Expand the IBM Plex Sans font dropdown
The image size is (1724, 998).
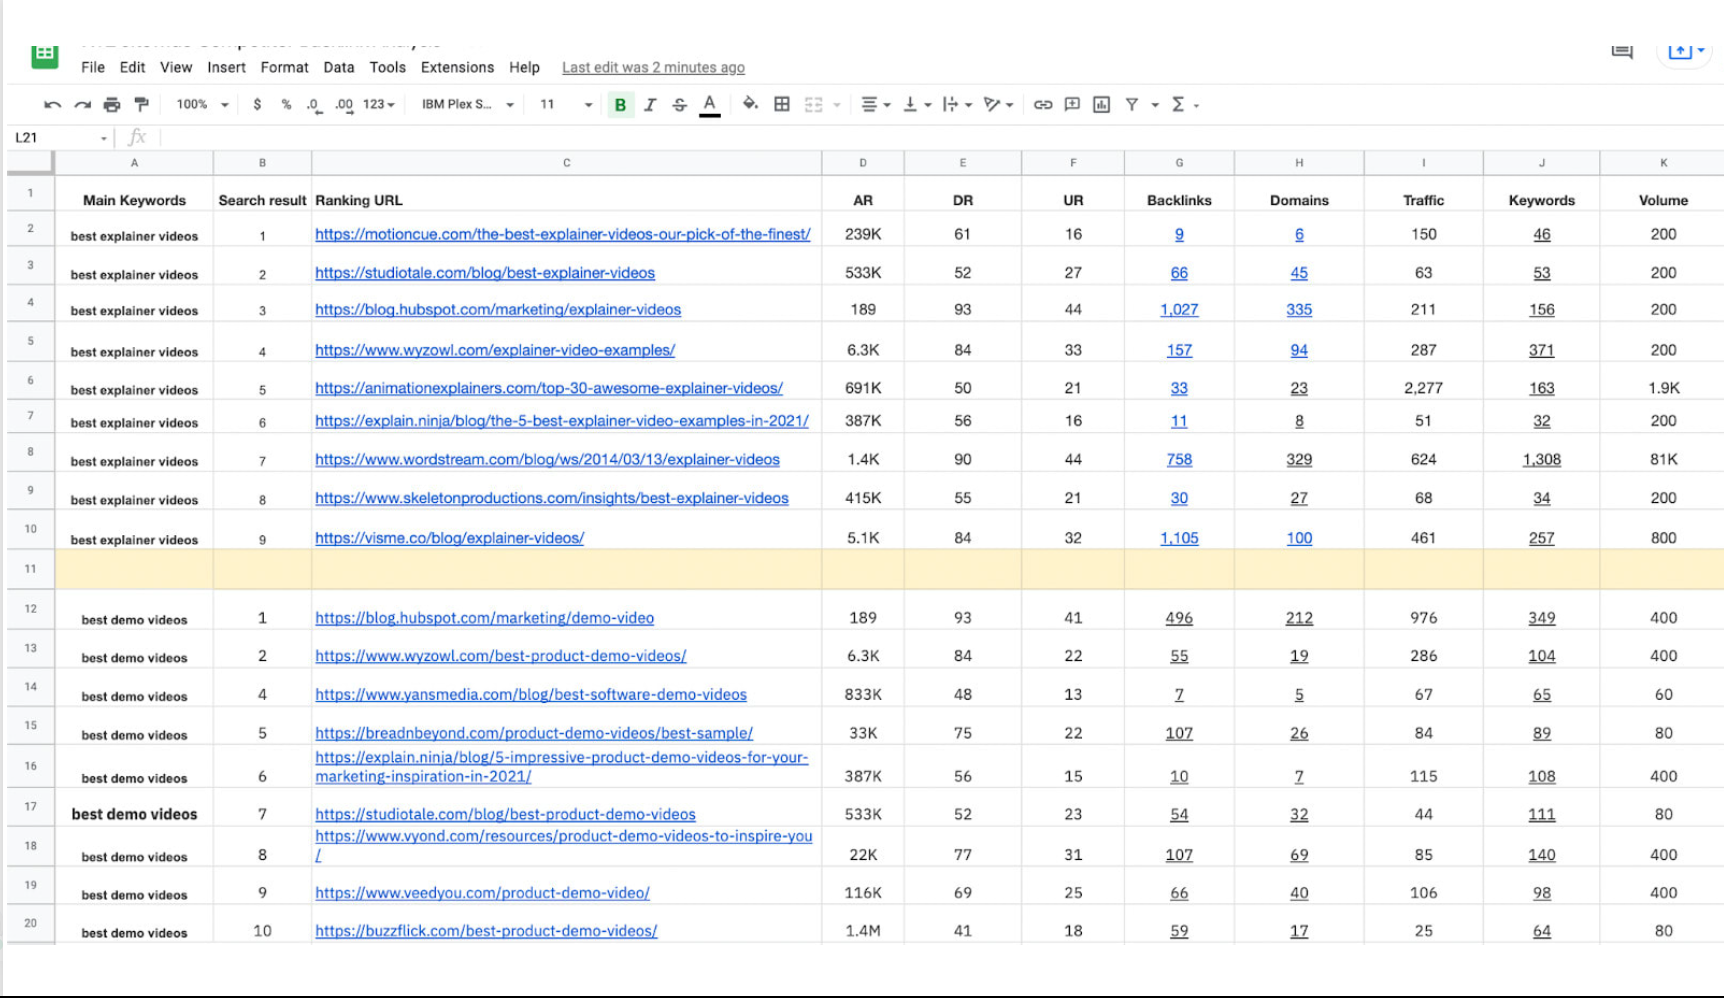[x=467, y=104]
